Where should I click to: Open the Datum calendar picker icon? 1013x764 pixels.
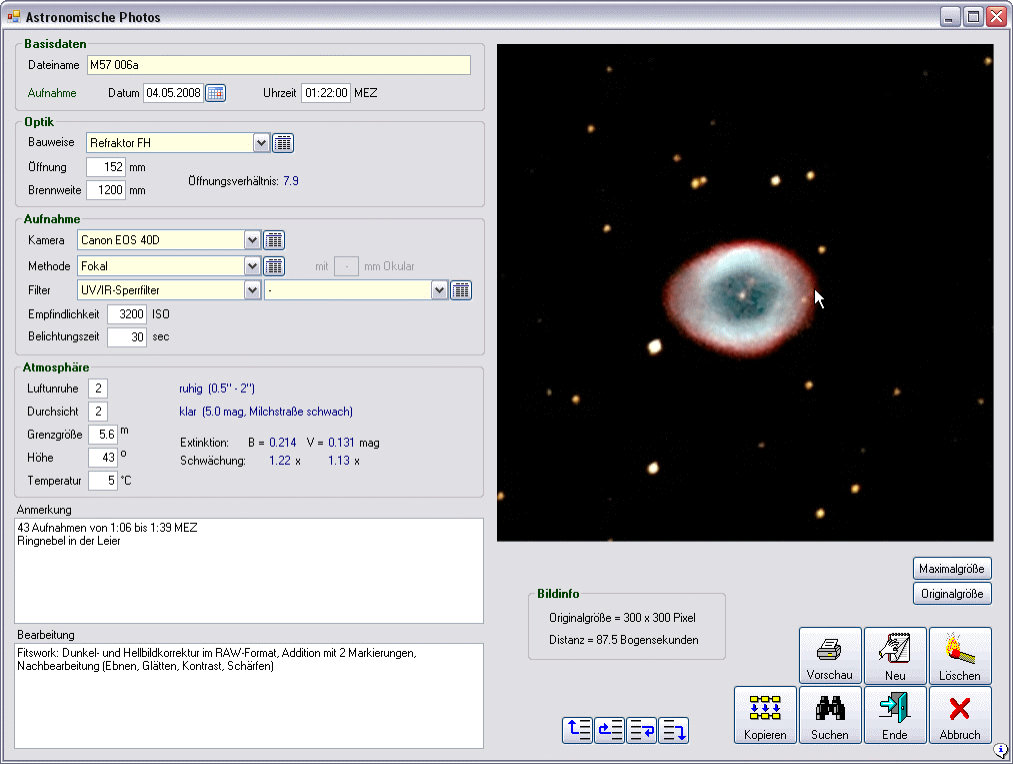click(x=216, y=93)
